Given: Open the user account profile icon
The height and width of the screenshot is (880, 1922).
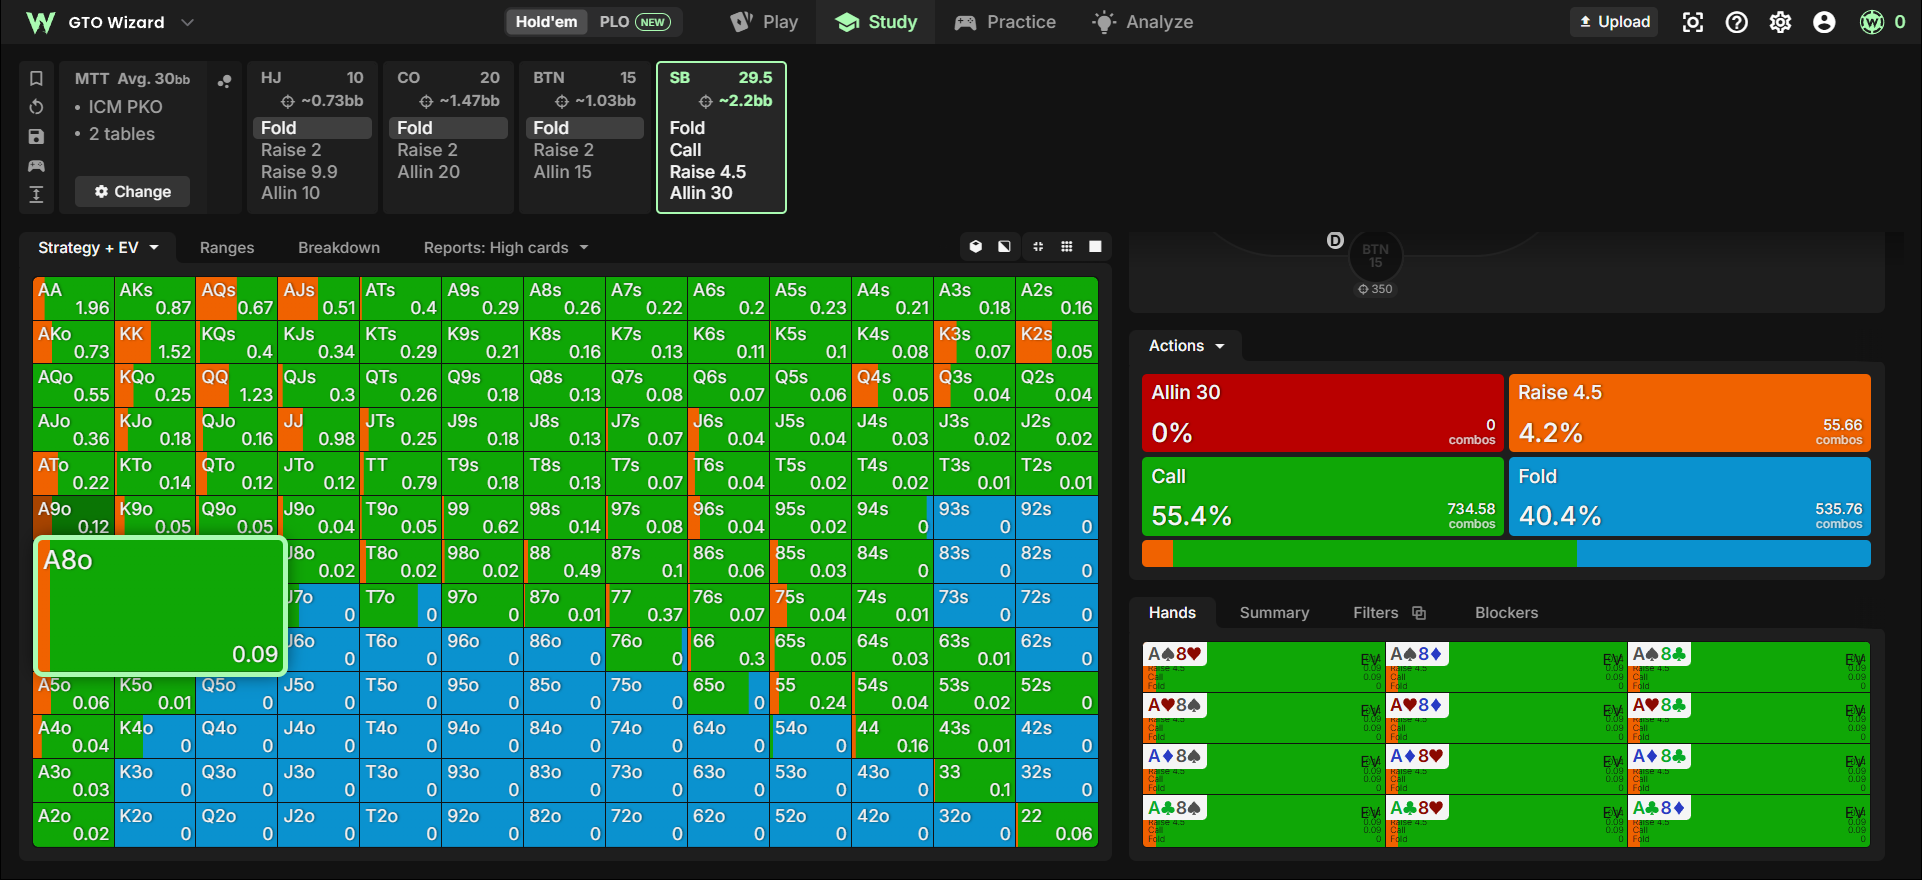Looking at the screenshot, I should click(1824, 22).
